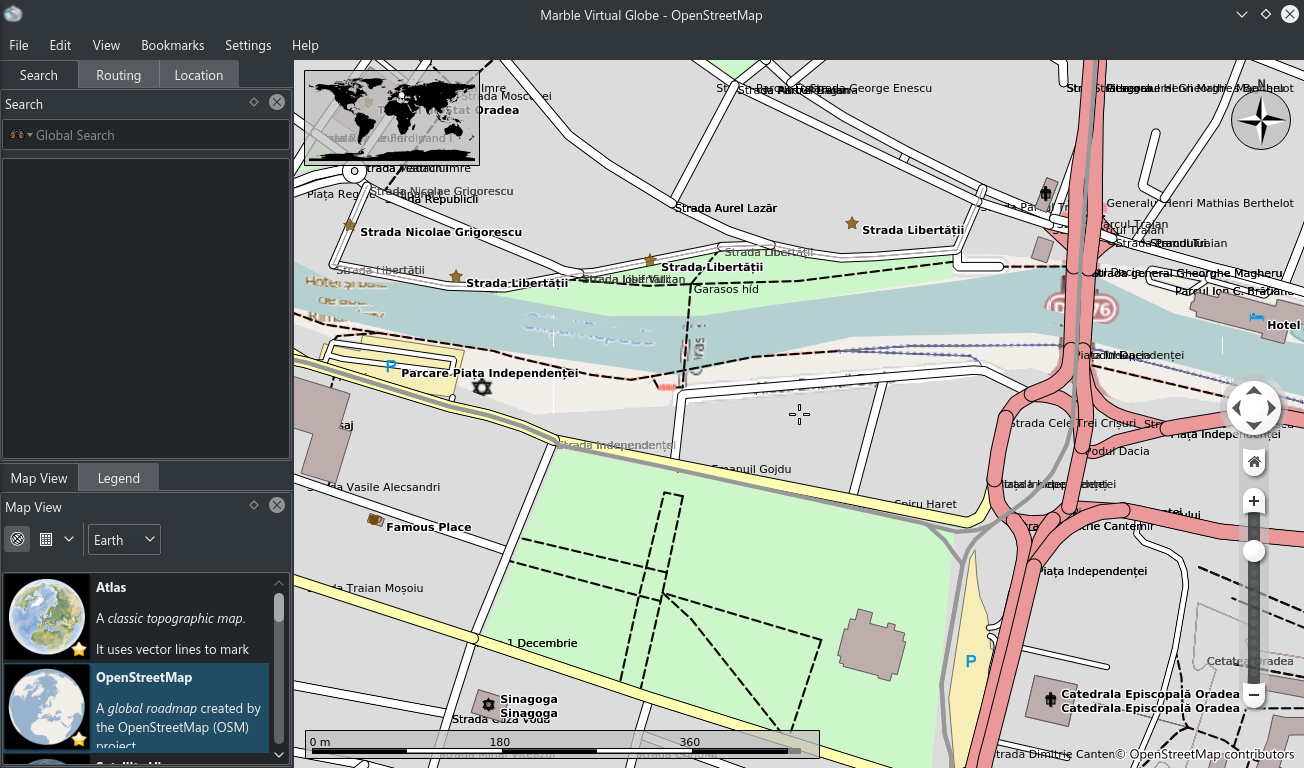This screenshot has width=1304, height=768.
Task: Switch to the Legend tab
Action: pos(119,478)
